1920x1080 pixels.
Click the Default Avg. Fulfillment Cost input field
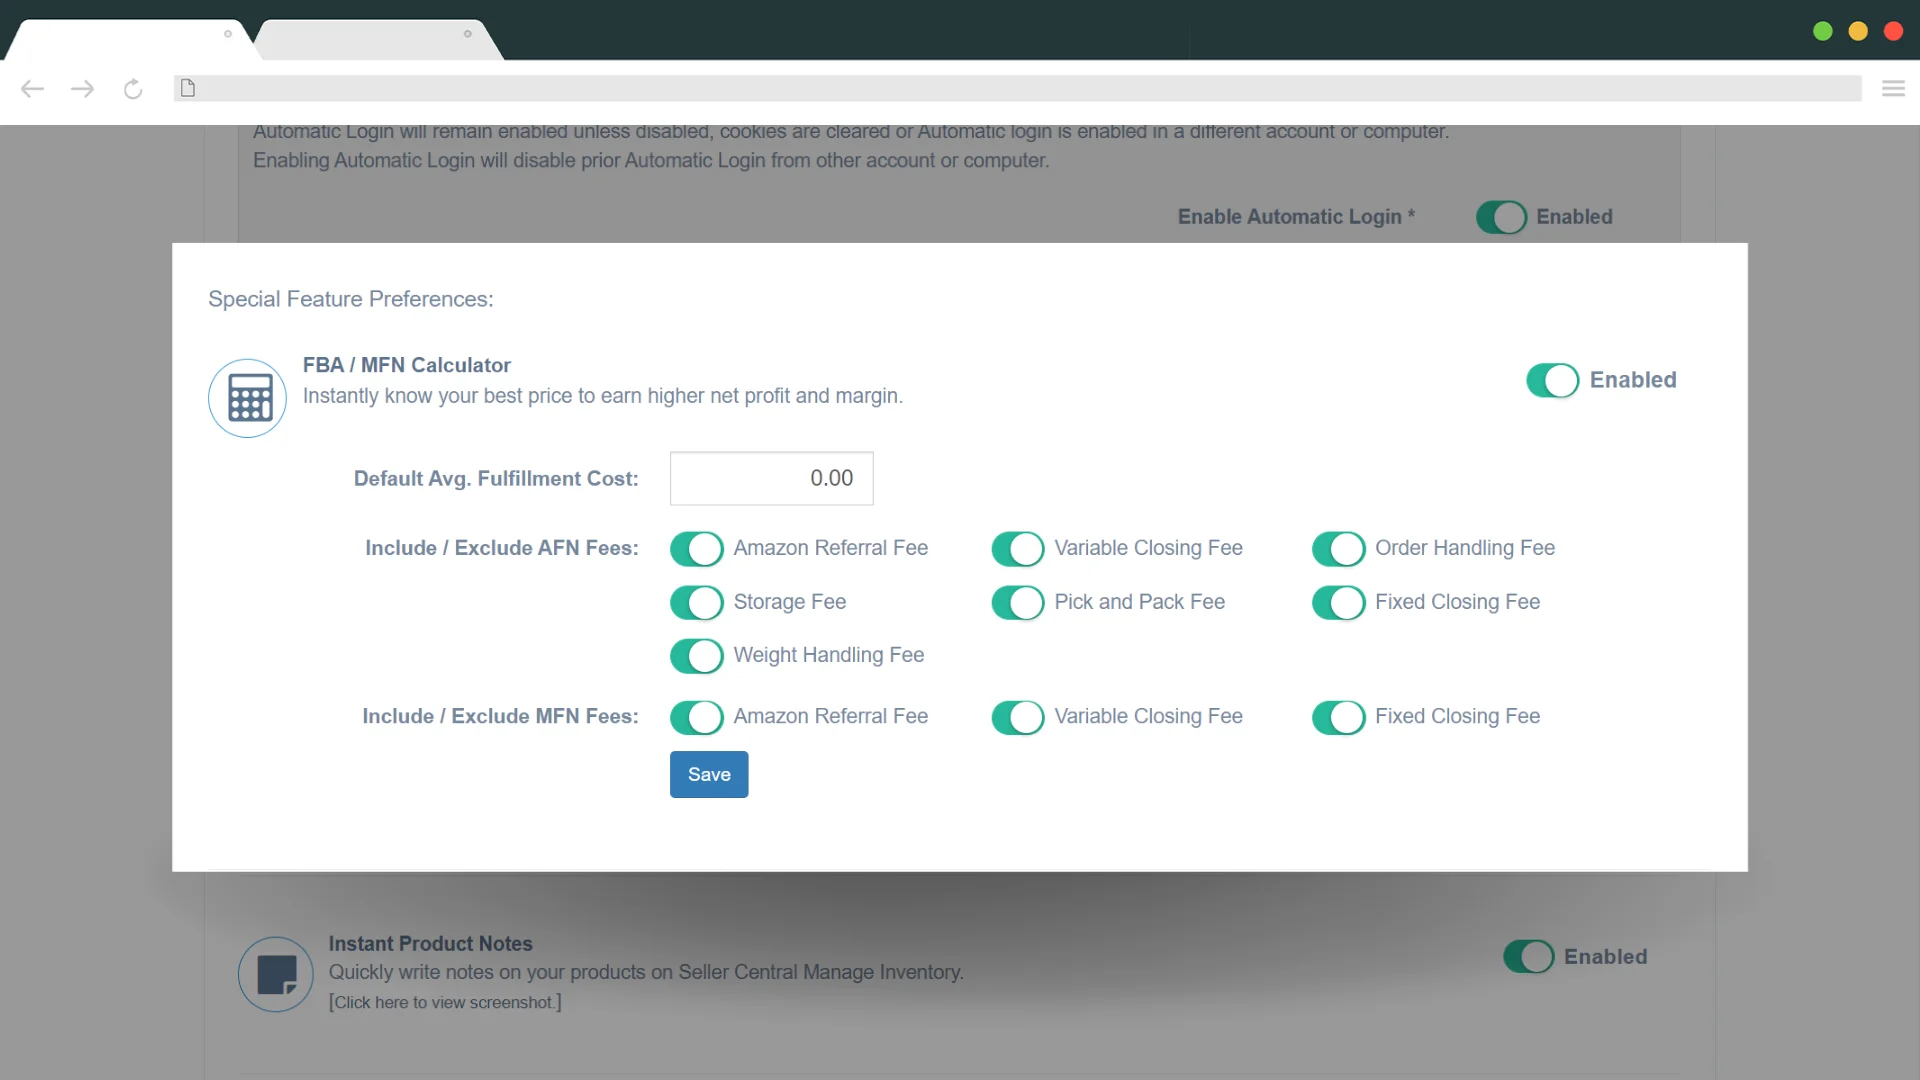pos(770,477)
